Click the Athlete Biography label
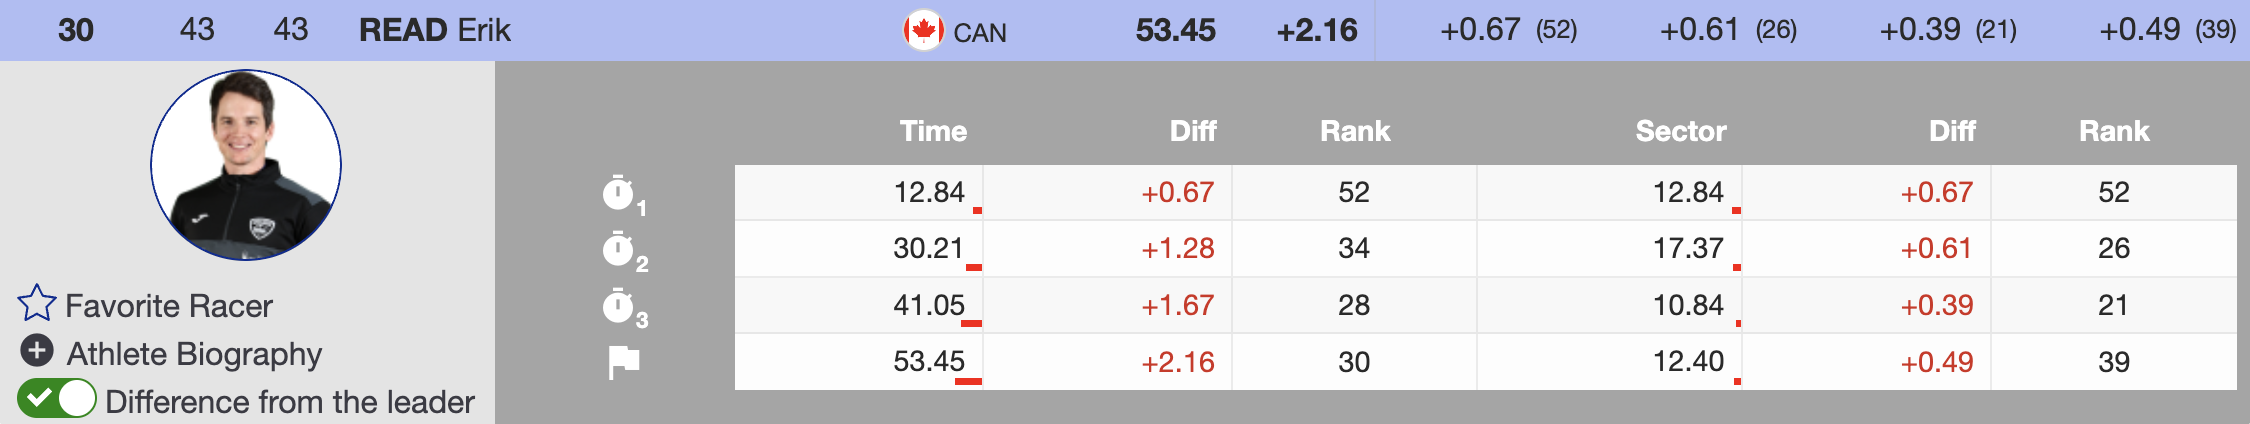Screen dimensions: 2250x424 [x=194, y=354]
